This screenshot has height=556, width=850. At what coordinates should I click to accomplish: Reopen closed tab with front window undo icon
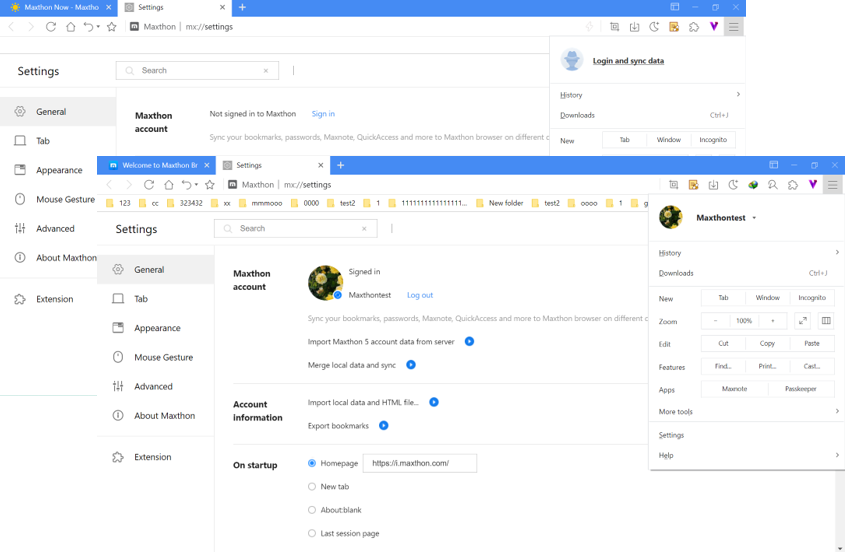pyautogui.click(x=186, y=185)
